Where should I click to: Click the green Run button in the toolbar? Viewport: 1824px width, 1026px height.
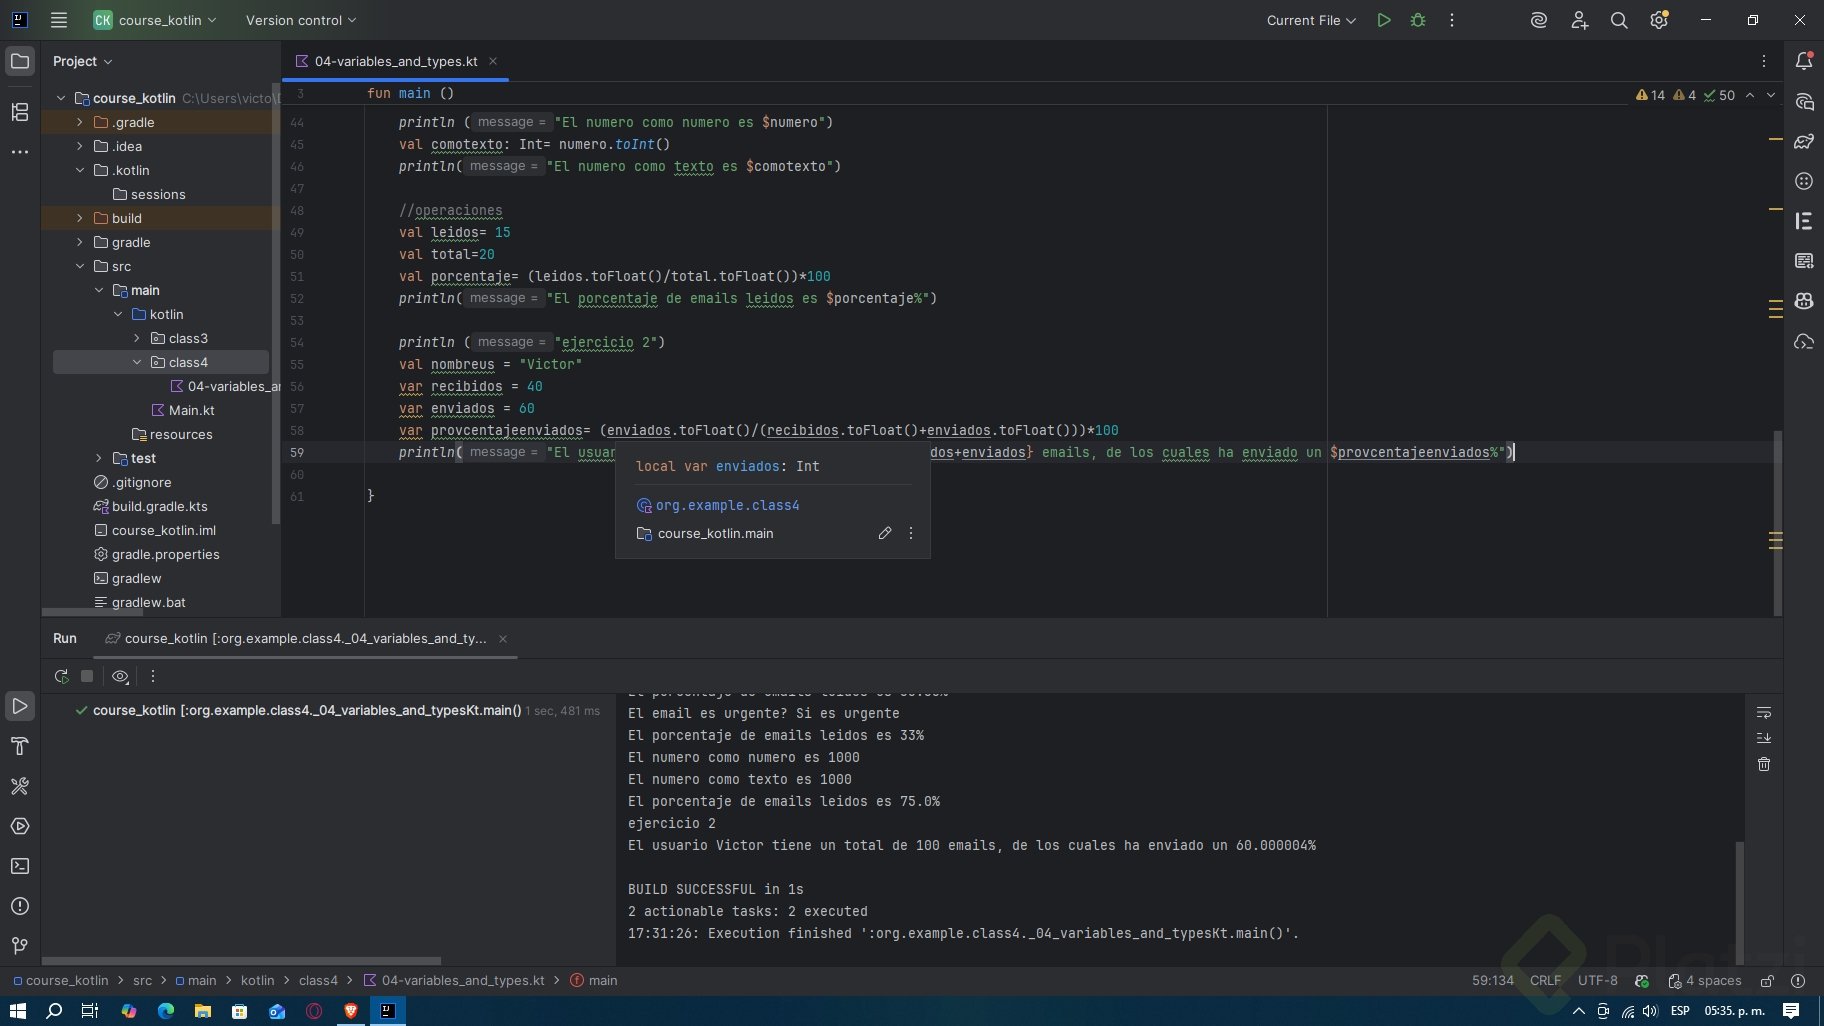[1384, 20]
